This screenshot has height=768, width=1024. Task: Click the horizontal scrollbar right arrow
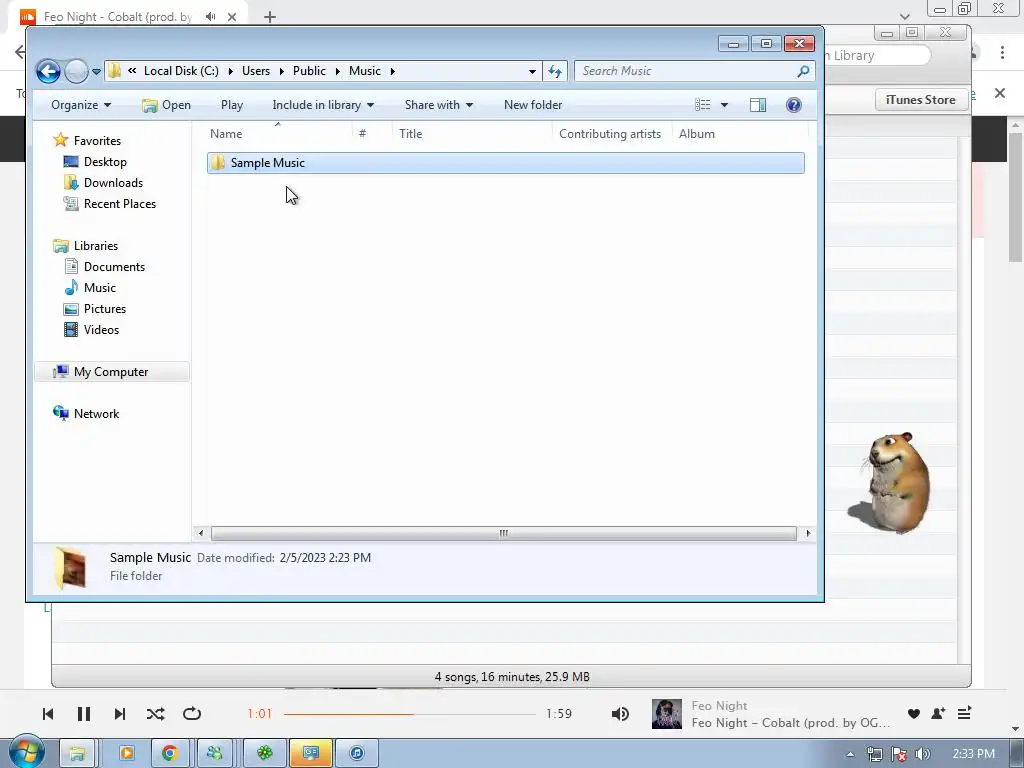pos(808,533)
